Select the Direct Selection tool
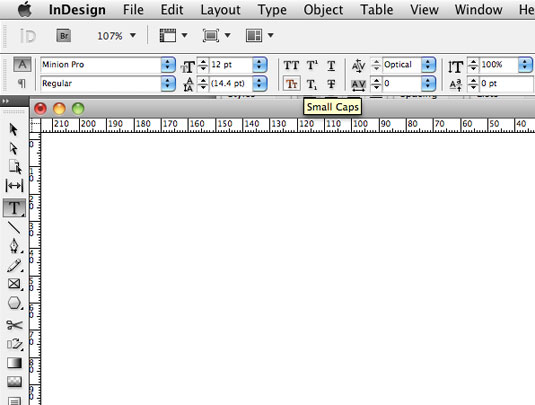 tap(14, 148)
